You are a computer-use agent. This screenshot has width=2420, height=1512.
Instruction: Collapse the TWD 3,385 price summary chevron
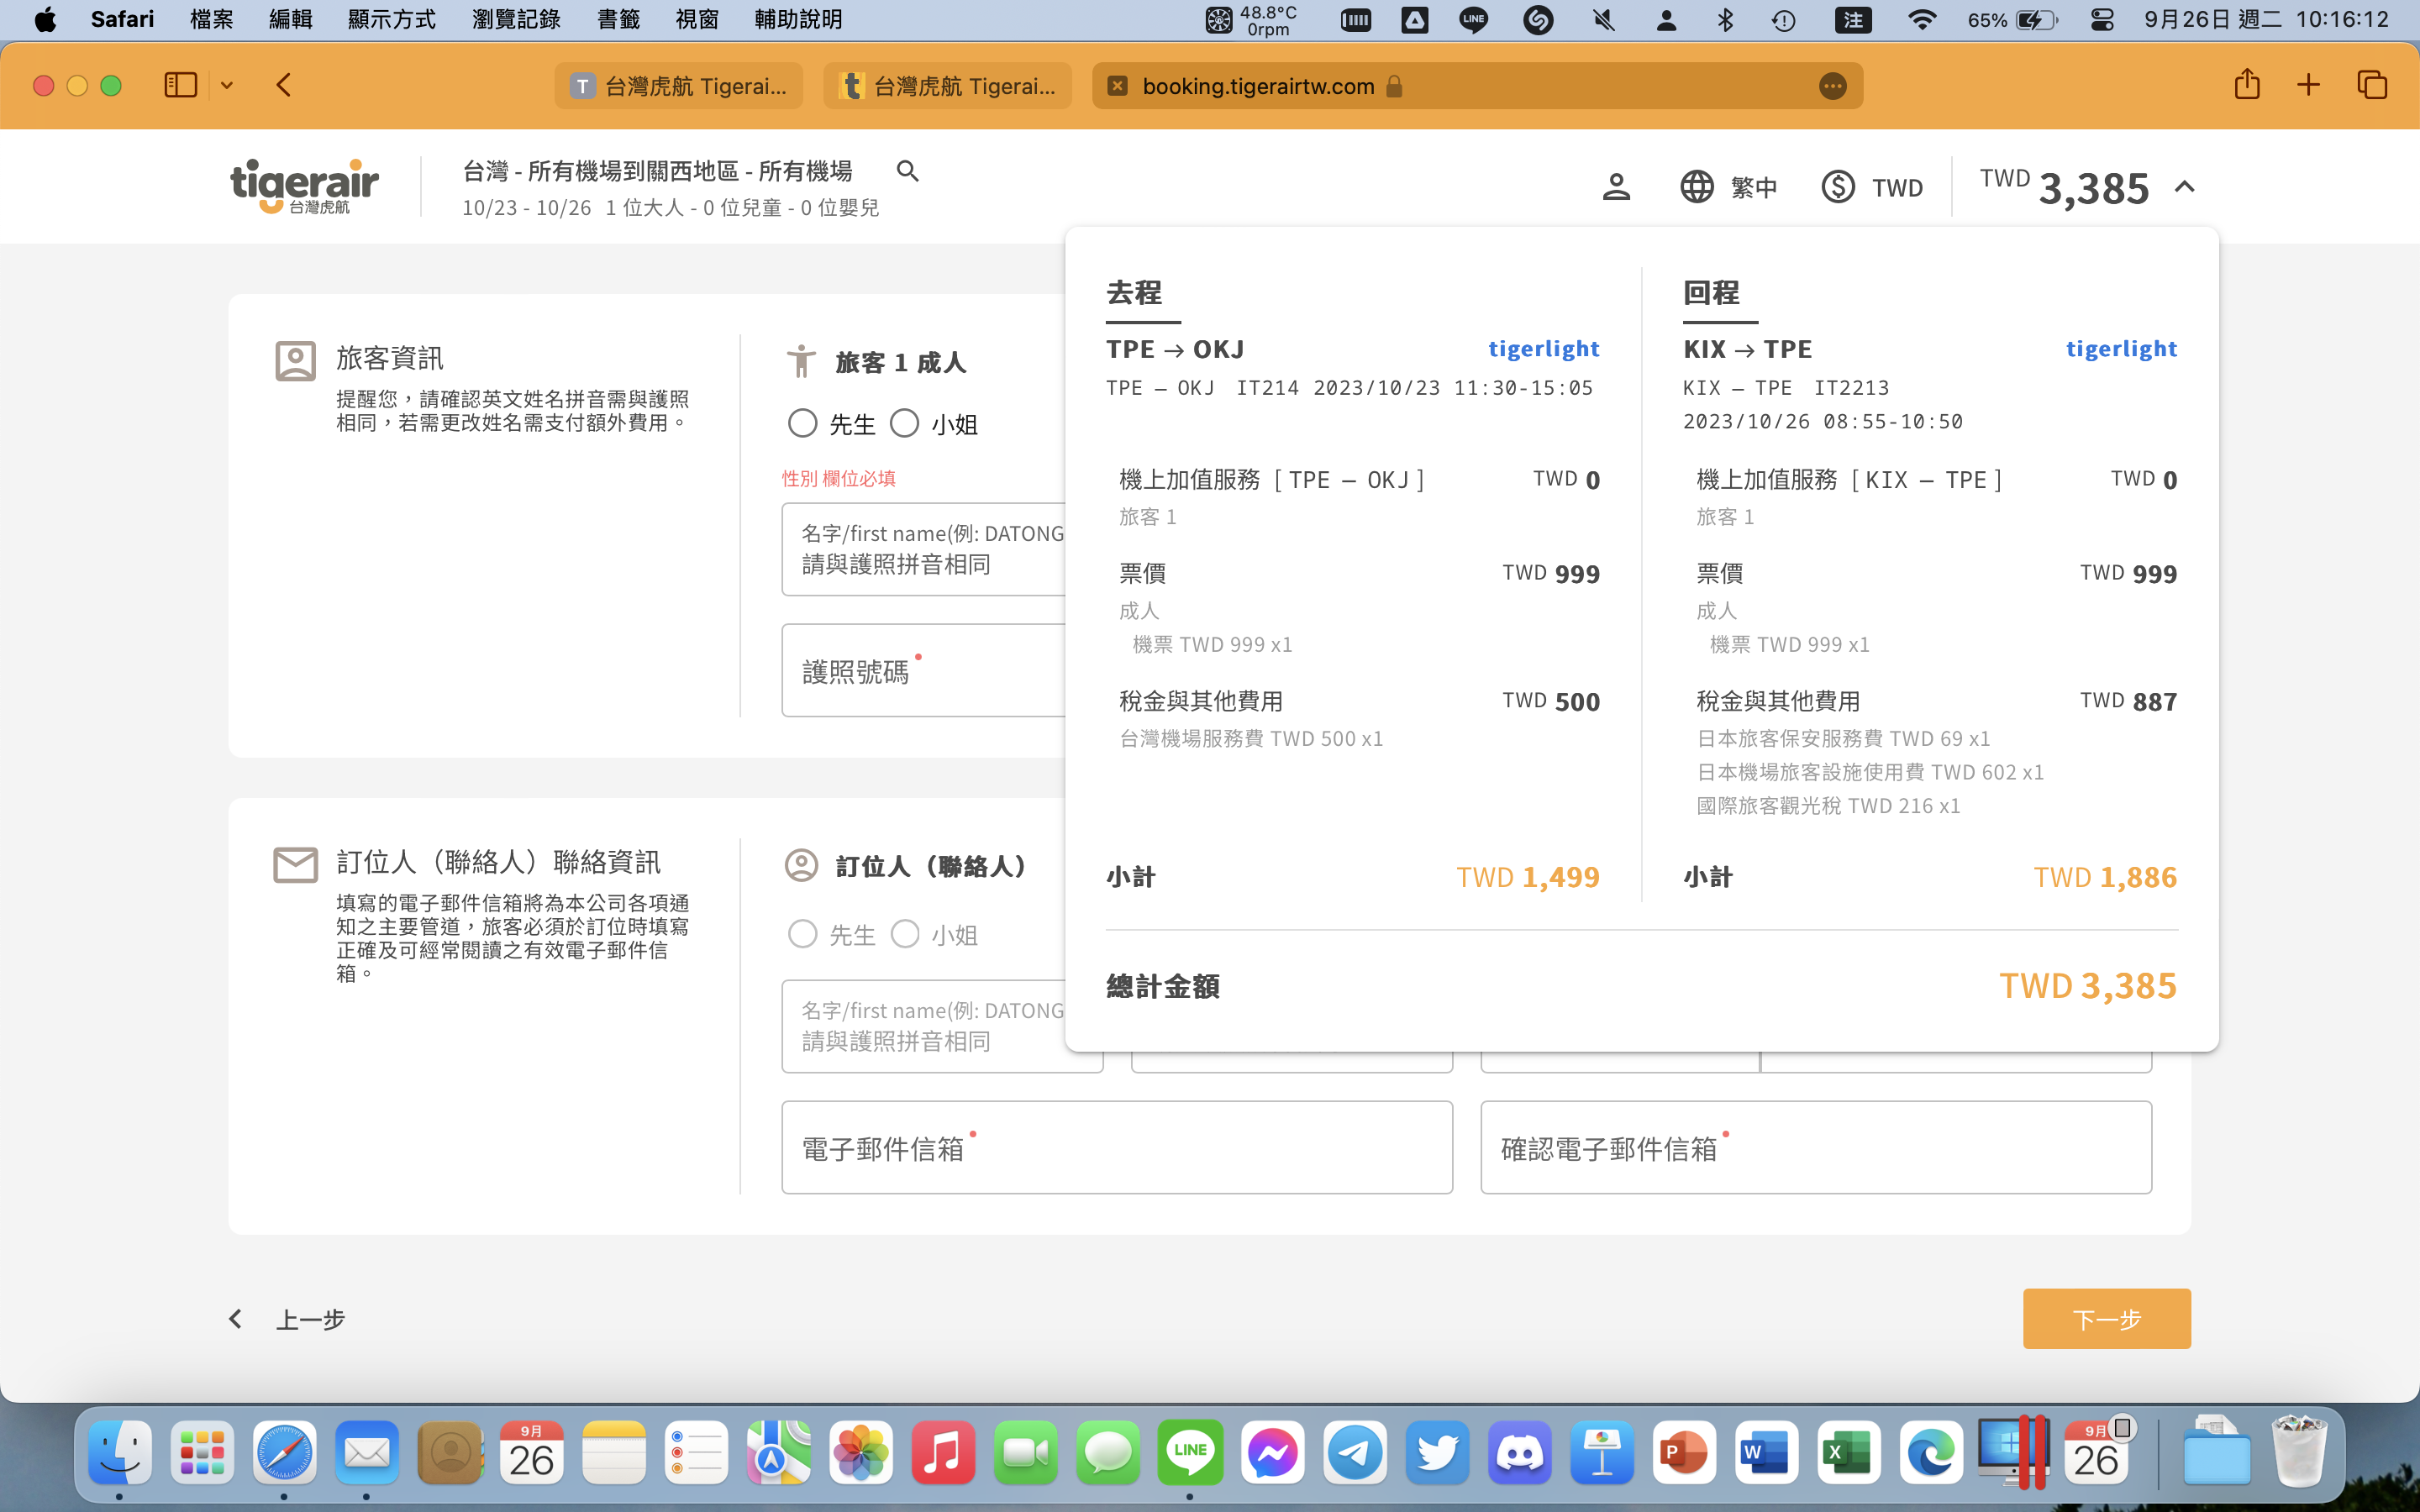(x=2184, y=187)
